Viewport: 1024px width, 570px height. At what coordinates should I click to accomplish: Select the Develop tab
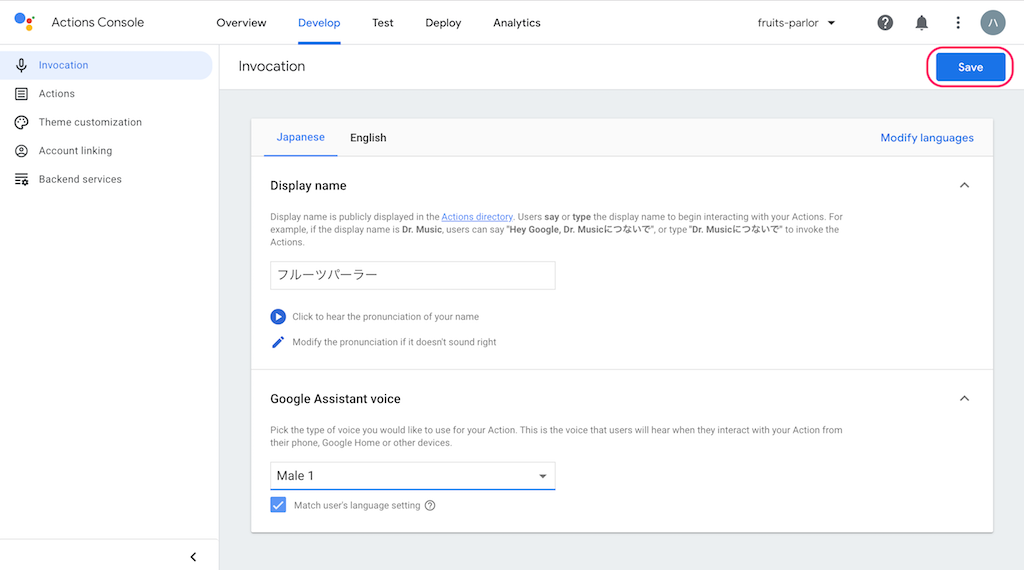tap(319, 23)
